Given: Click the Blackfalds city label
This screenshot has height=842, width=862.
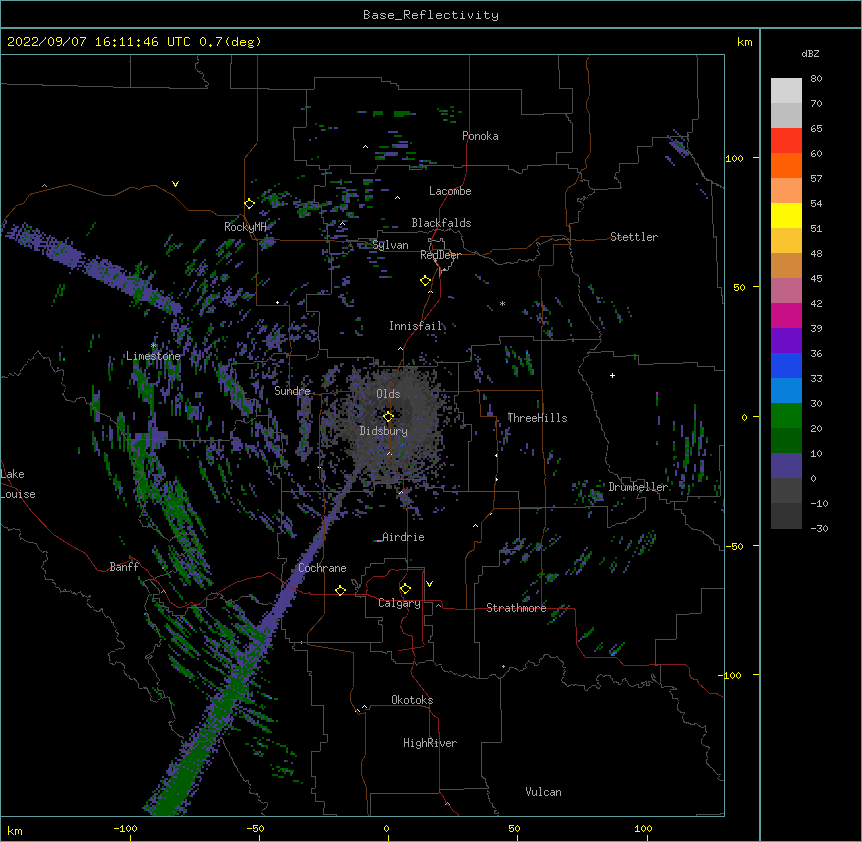Looking at the screenshot, I should click(441, 223).
